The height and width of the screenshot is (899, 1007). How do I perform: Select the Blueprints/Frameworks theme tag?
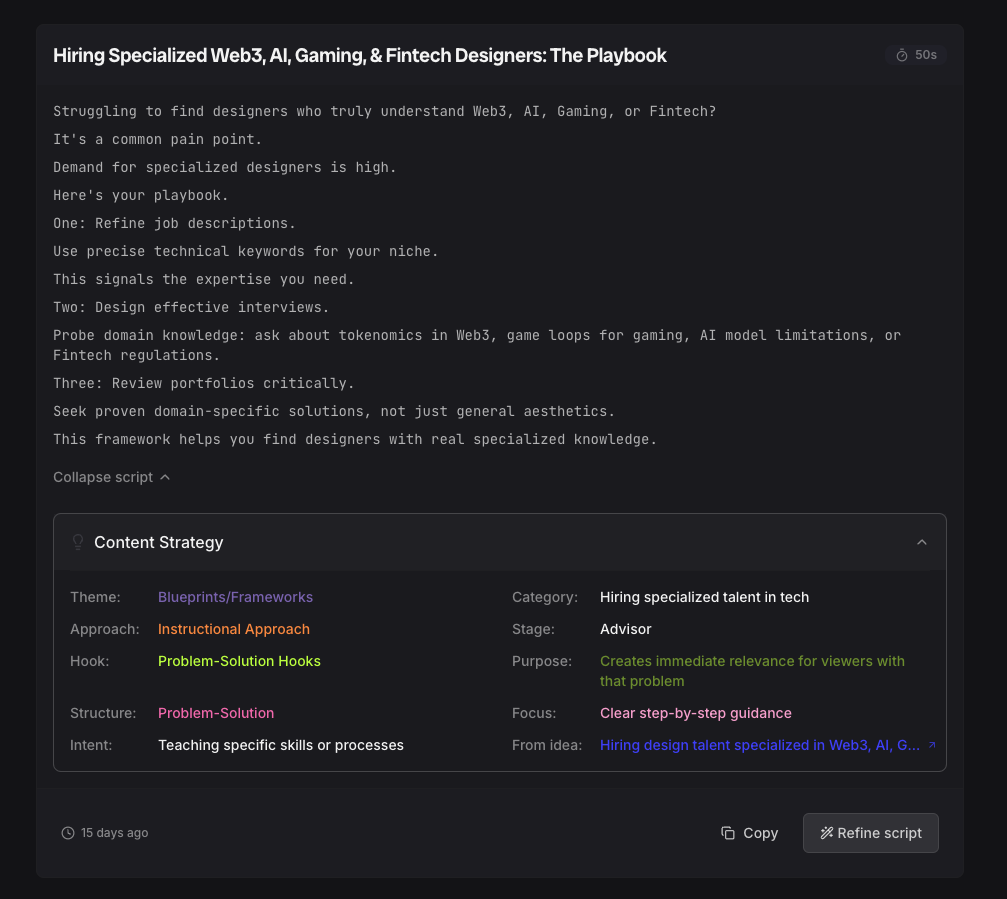(x=236, y=597)
